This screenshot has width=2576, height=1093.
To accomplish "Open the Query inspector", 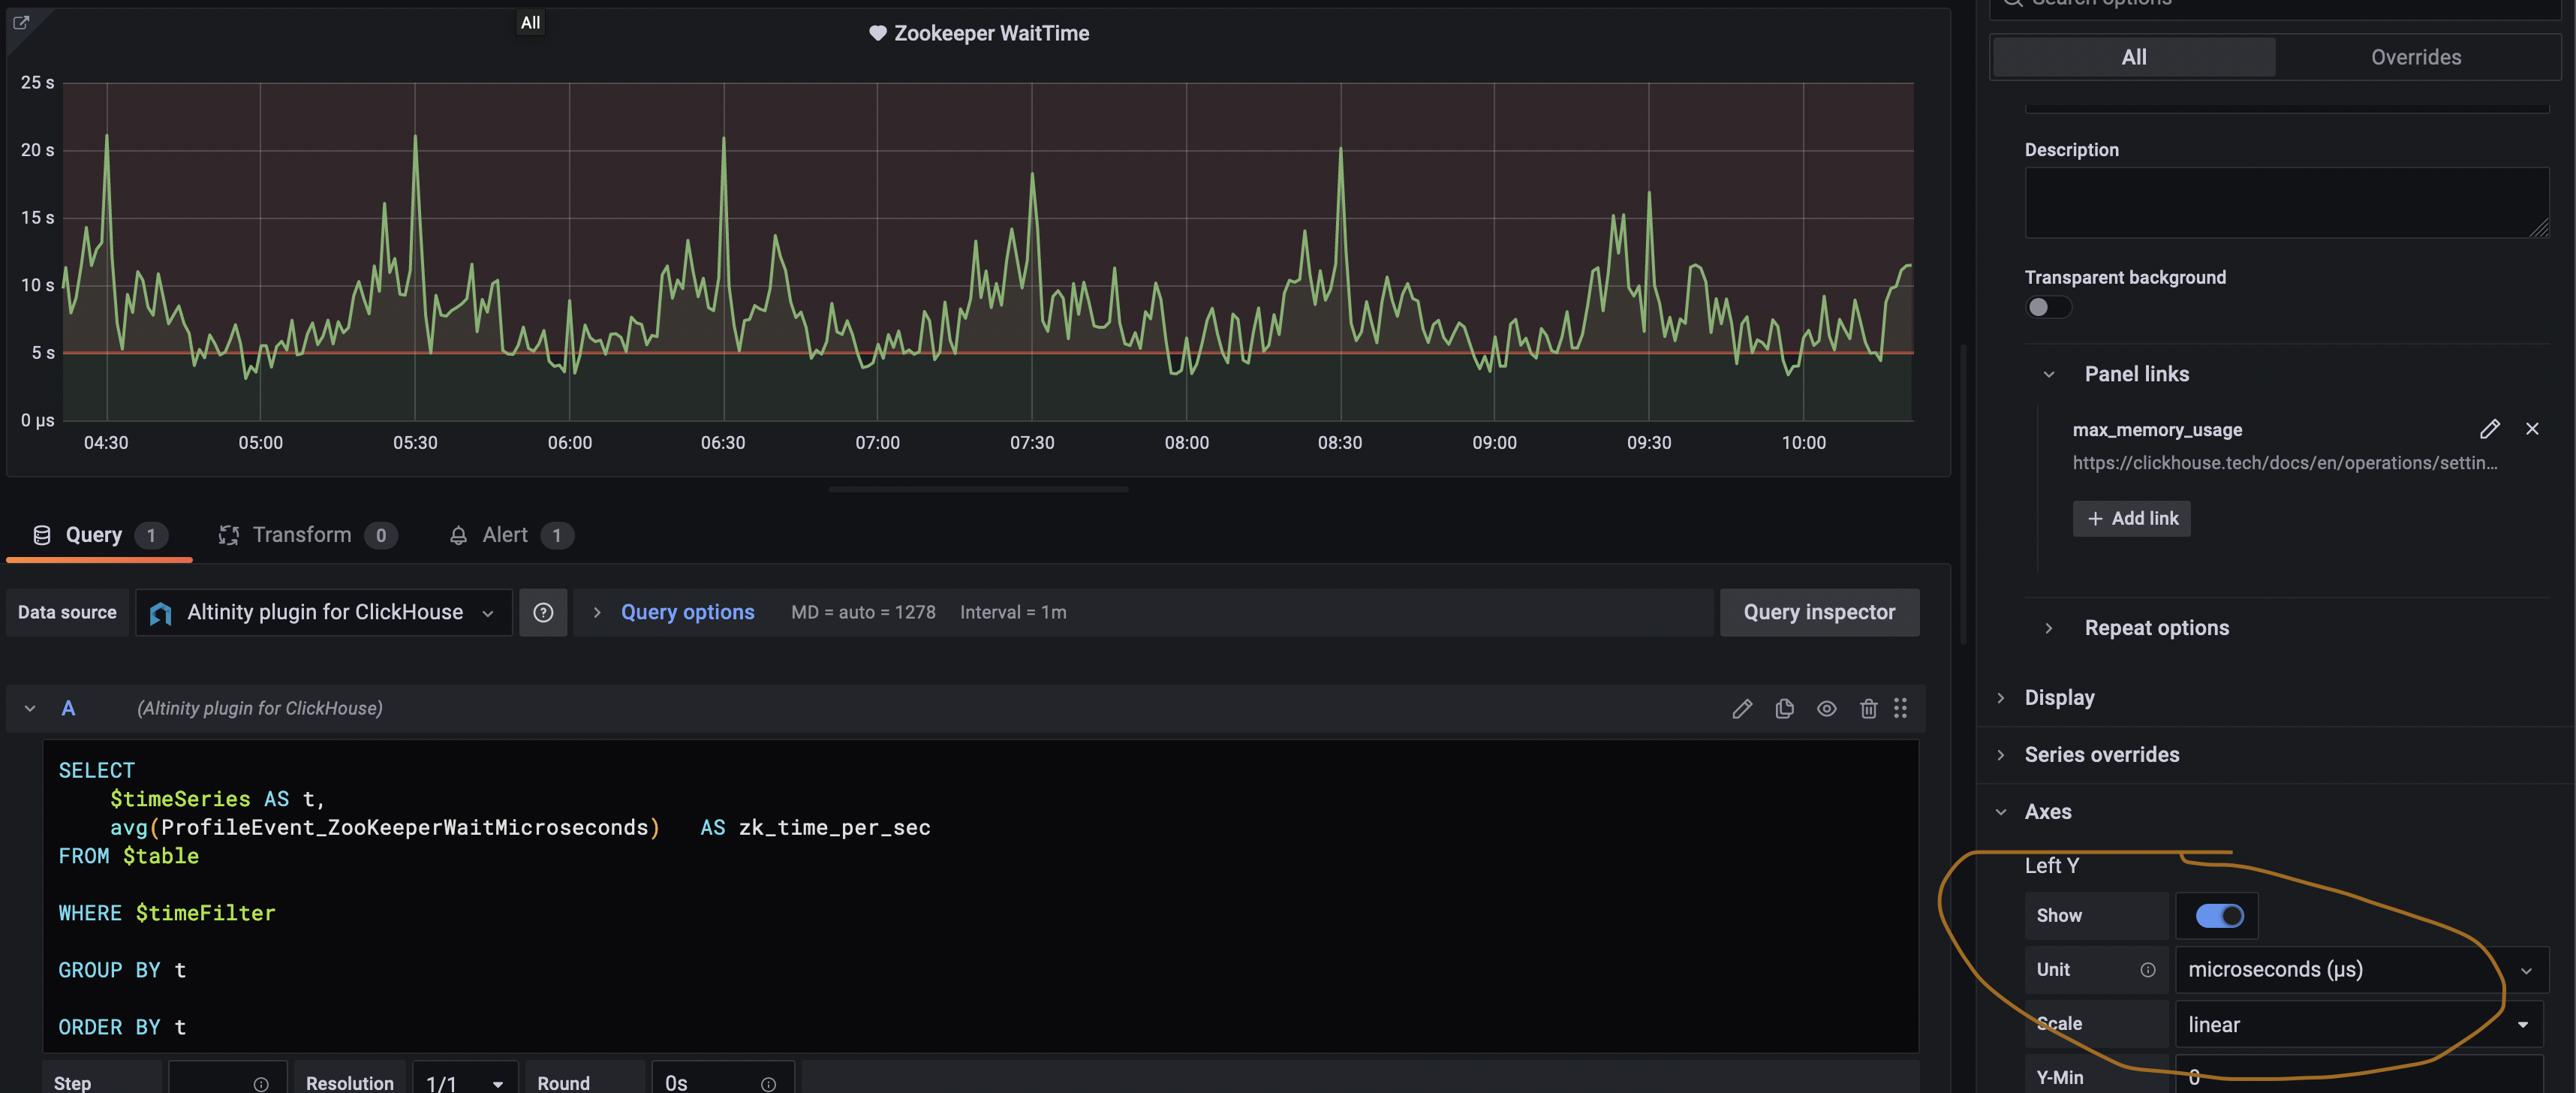I will (x=1818, y=612).
